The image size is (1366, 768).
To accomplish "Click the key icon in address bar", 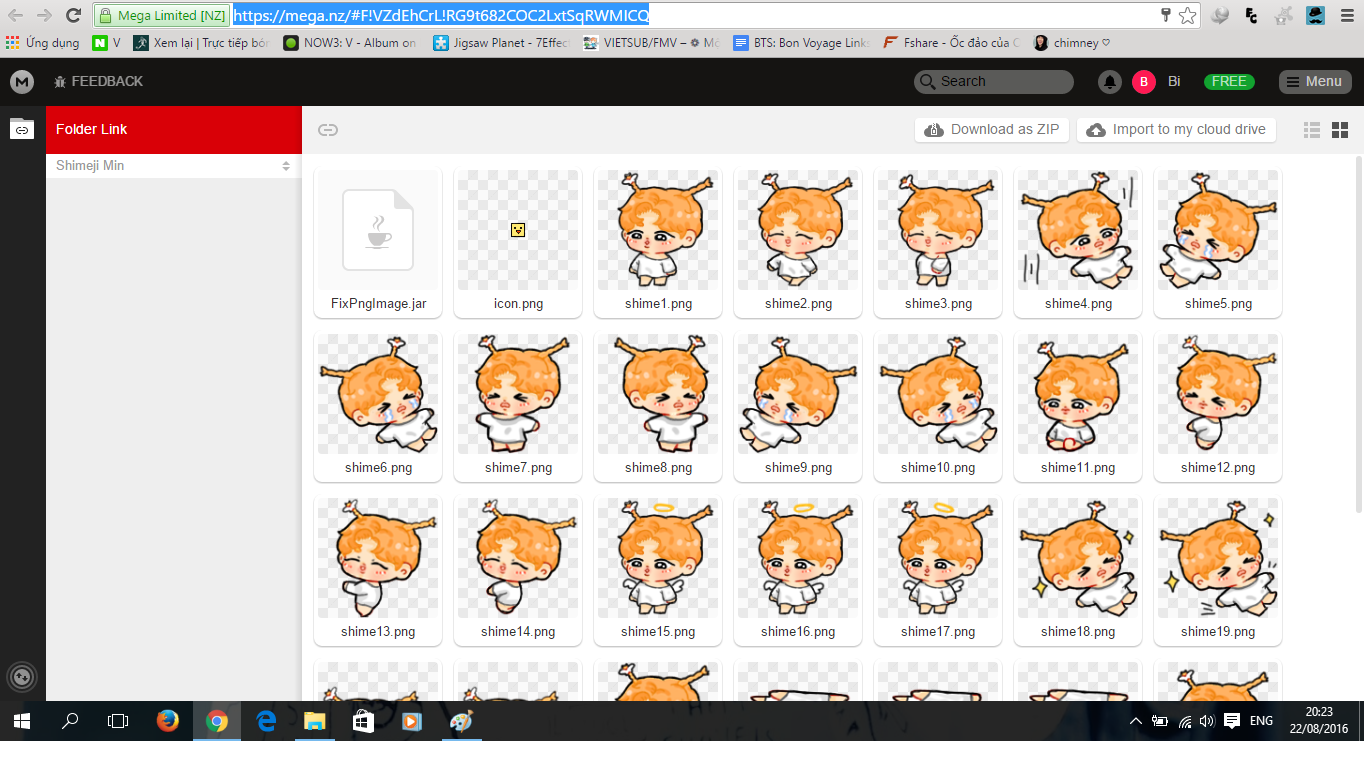I will tap(1165, 15).
